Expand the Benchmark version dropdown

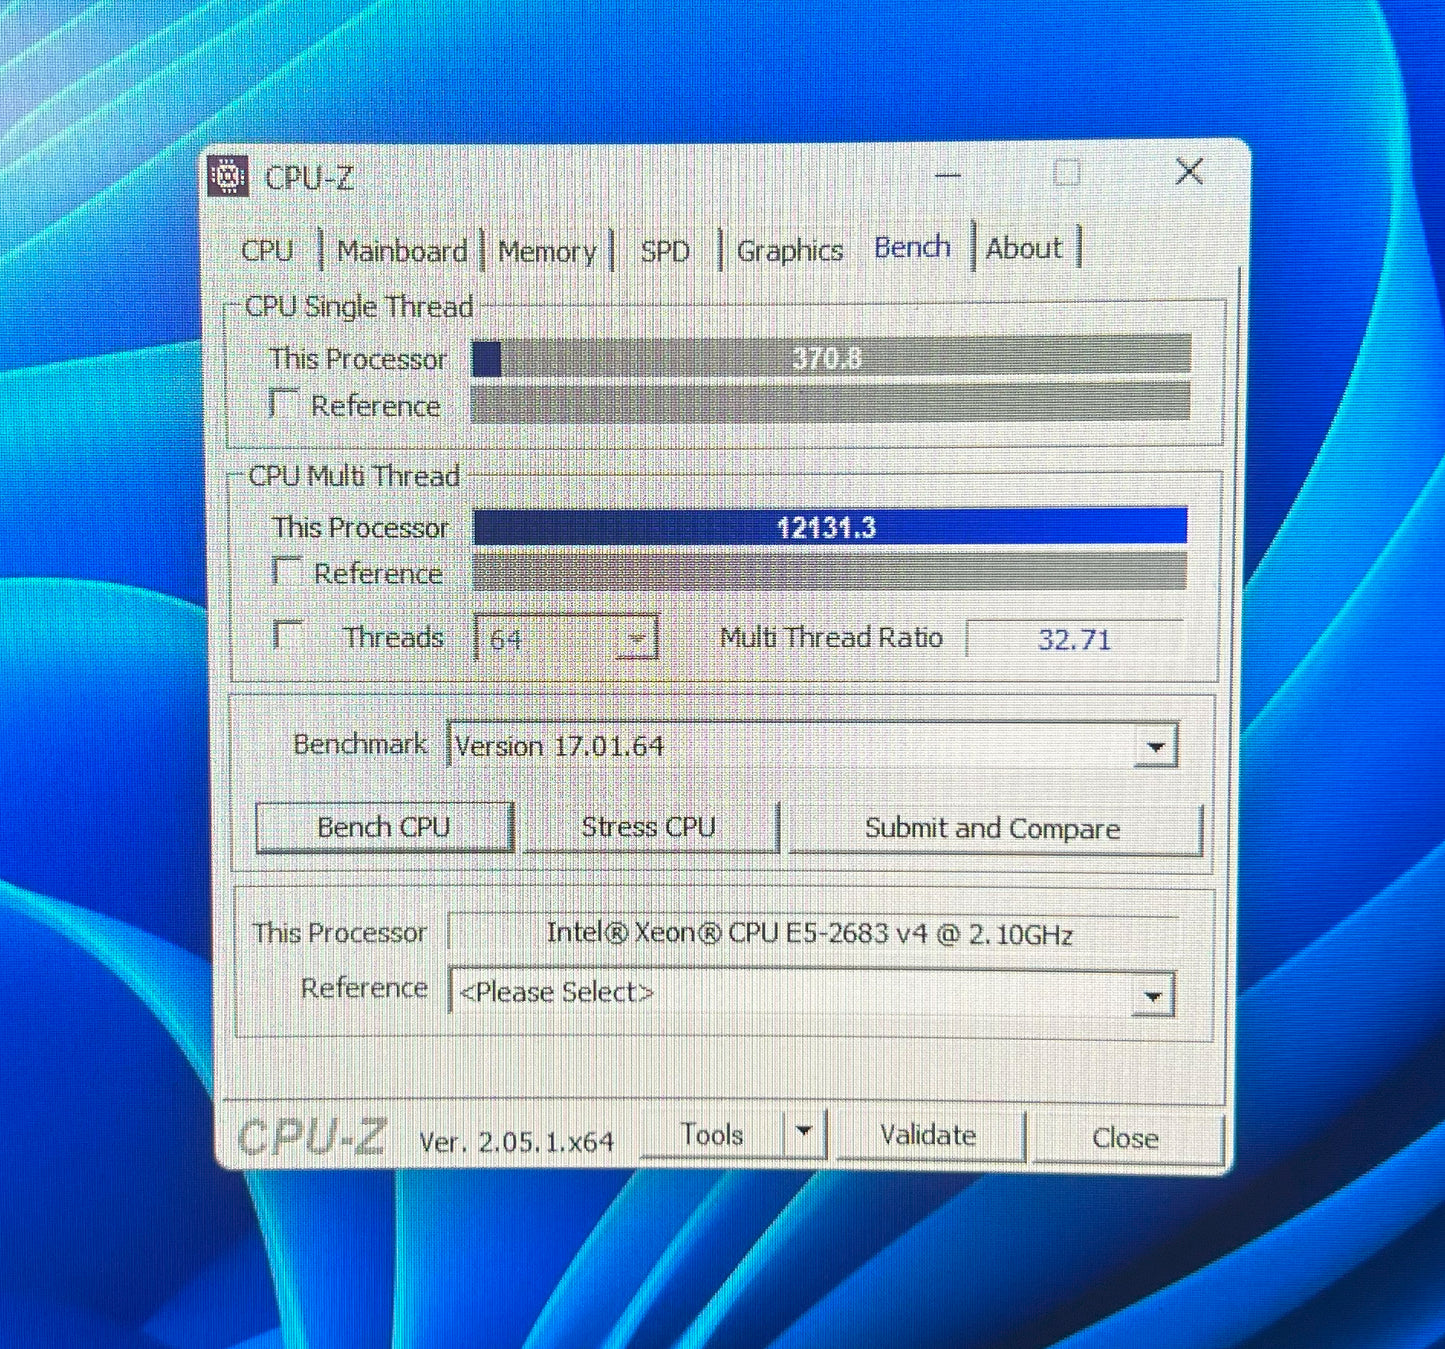tap(1156, 747)
